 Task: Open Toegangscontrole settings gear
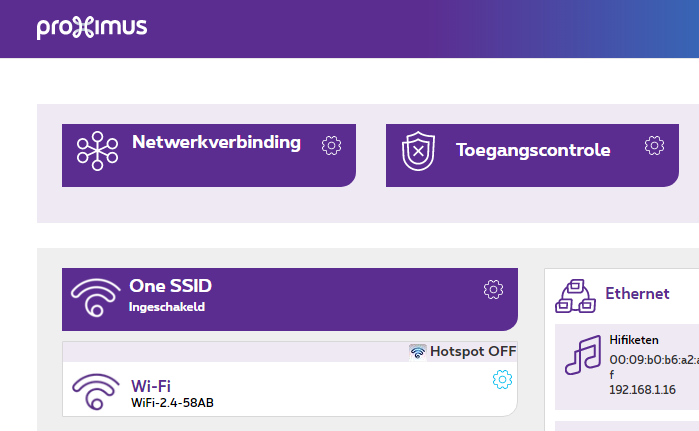(654, 146)
